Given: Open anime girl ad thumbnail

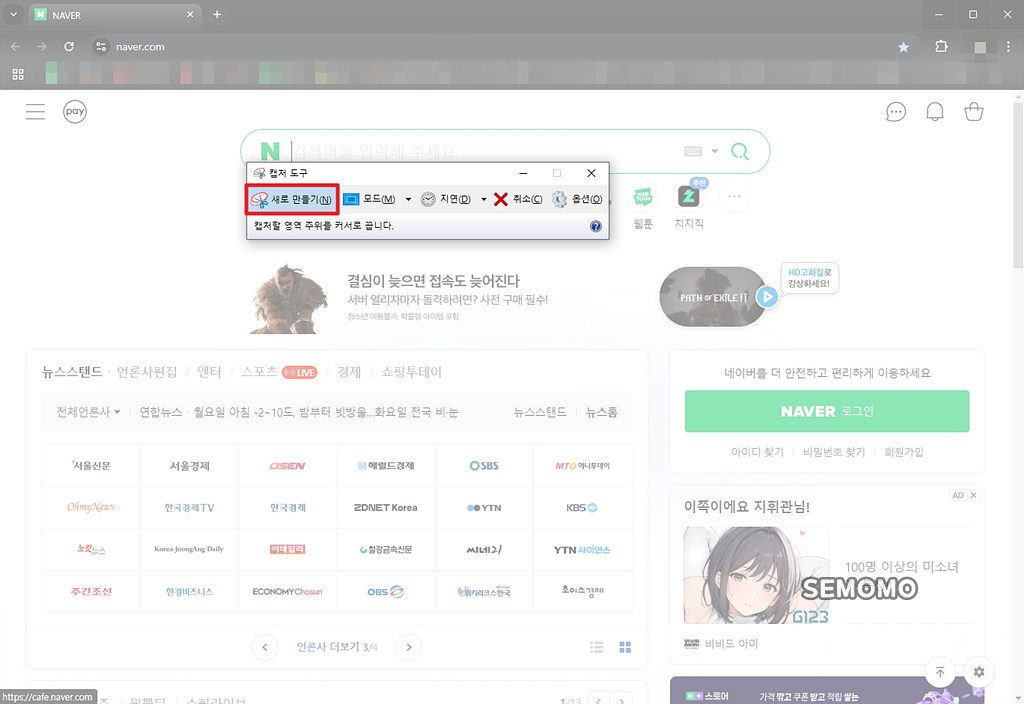Looking at the screenshot, I should 756,575.
